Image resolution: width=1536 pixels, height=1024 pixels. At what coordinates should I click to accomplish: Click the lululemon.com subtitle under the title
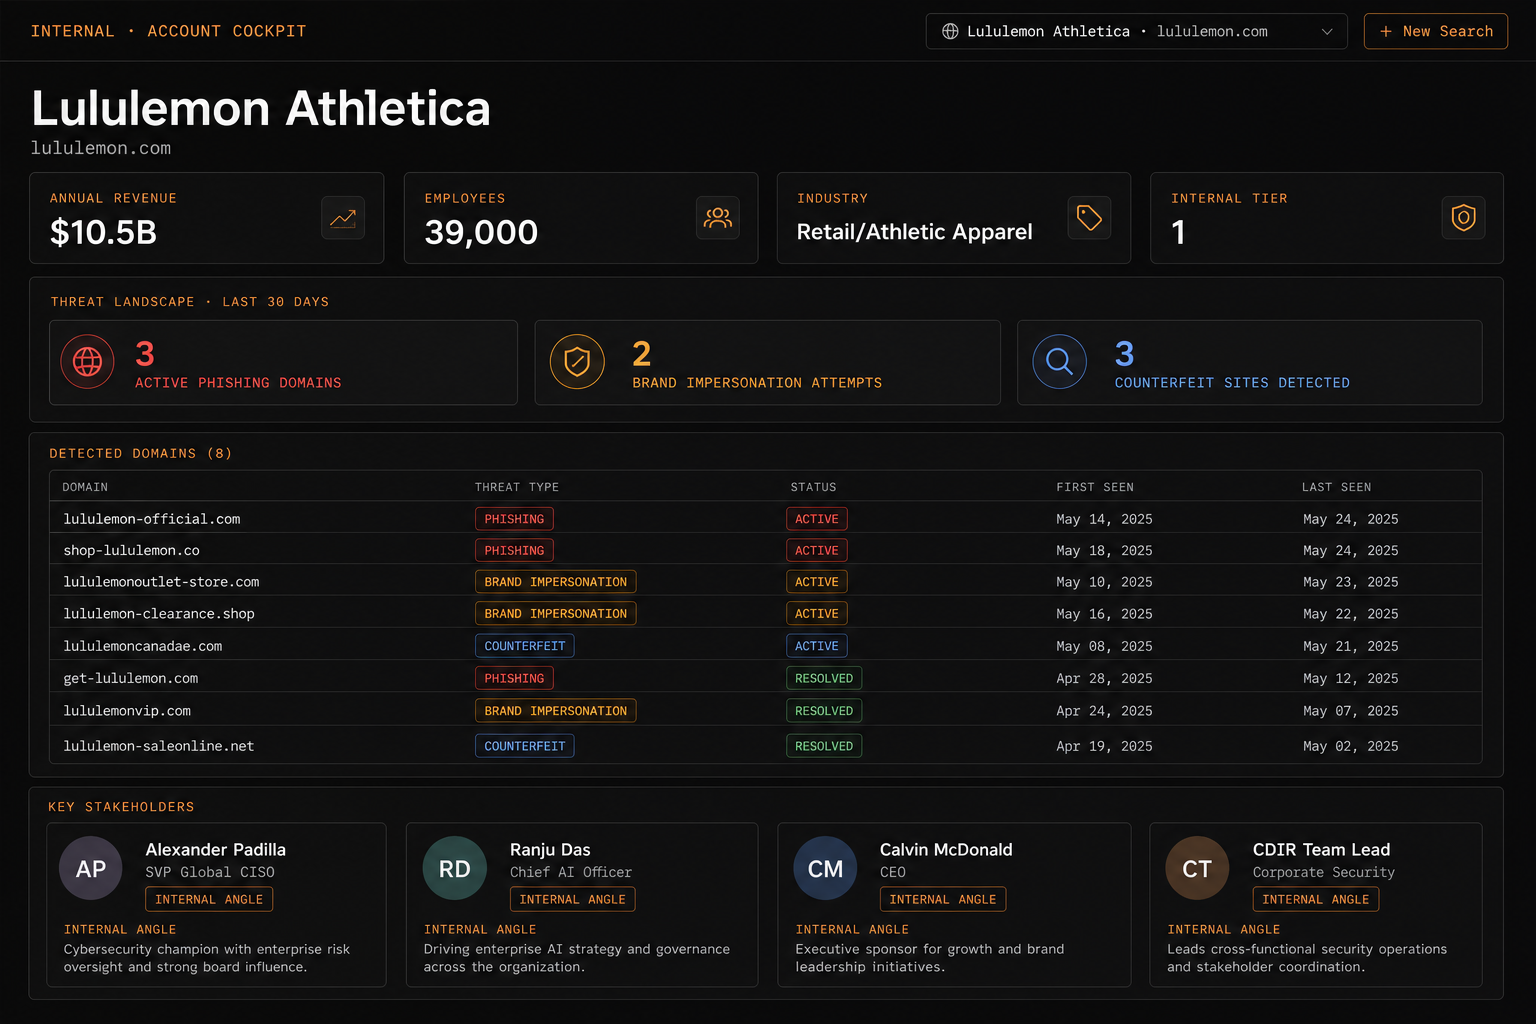point(101,148)
